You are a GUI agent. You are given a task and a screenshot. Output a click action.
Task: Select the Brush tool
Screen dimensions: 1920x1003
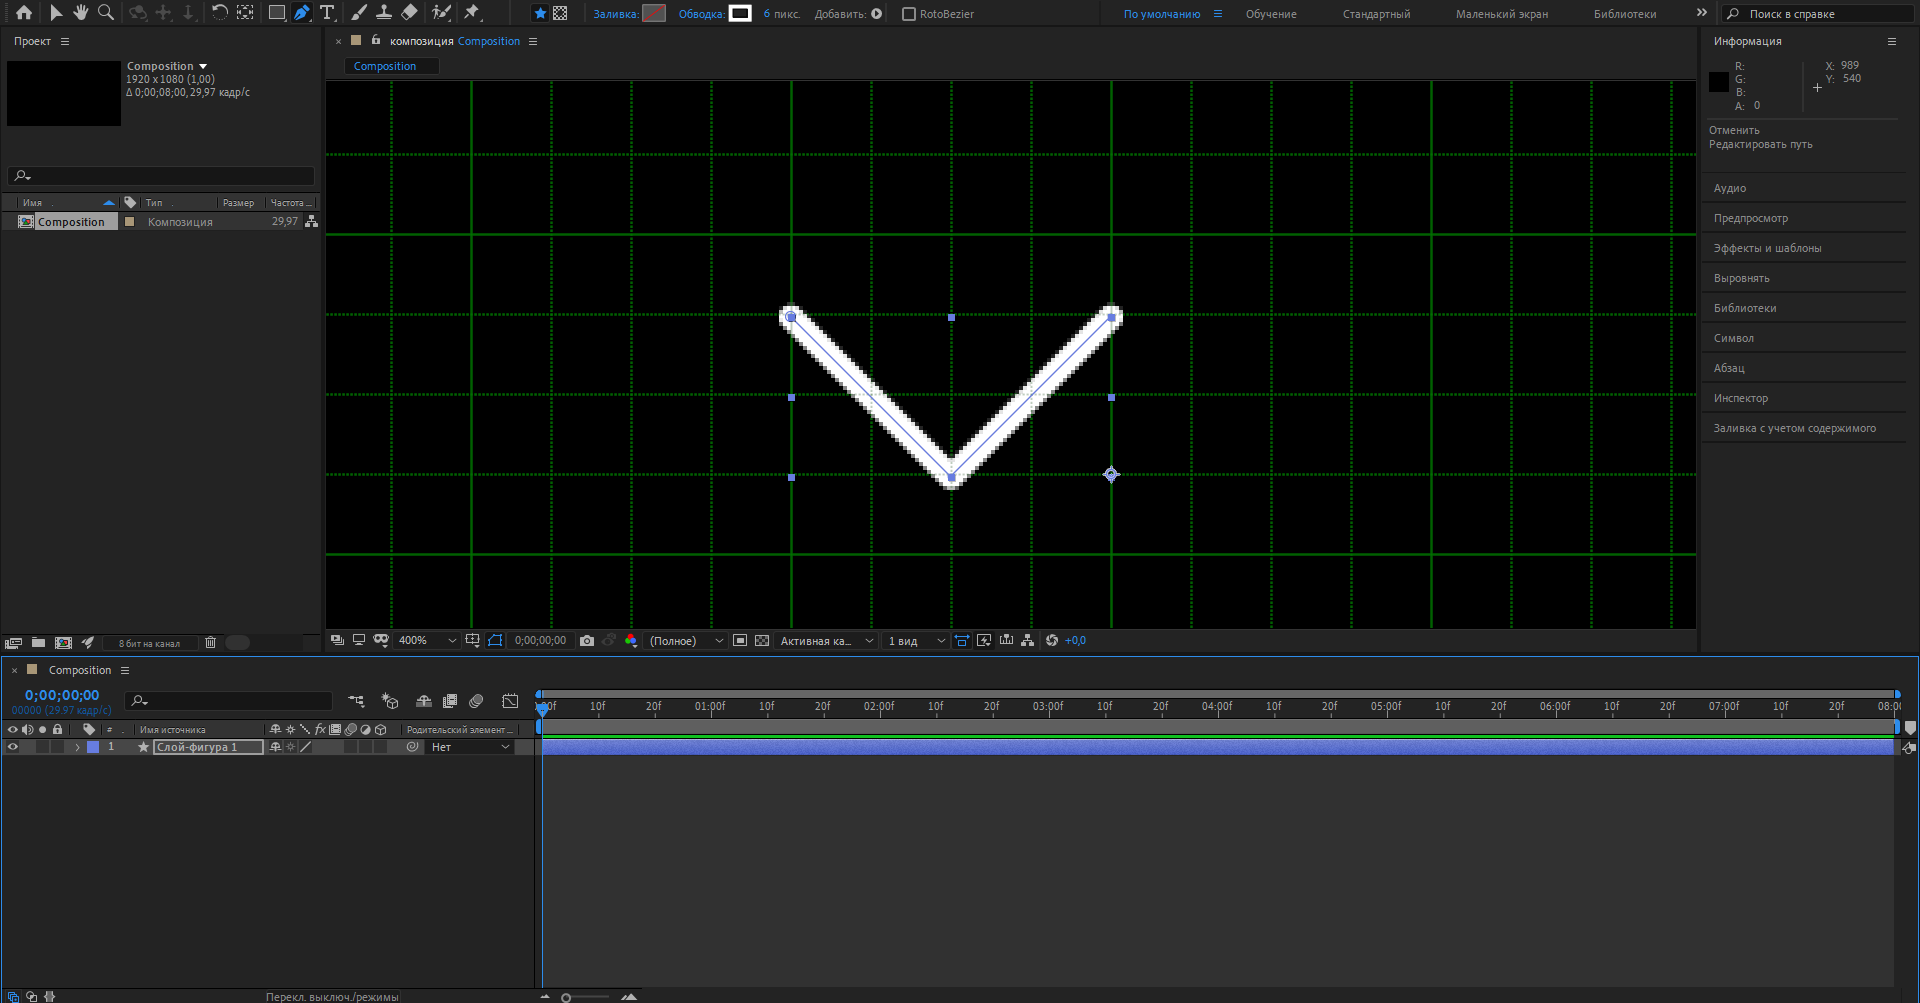[x=359, y=13]
